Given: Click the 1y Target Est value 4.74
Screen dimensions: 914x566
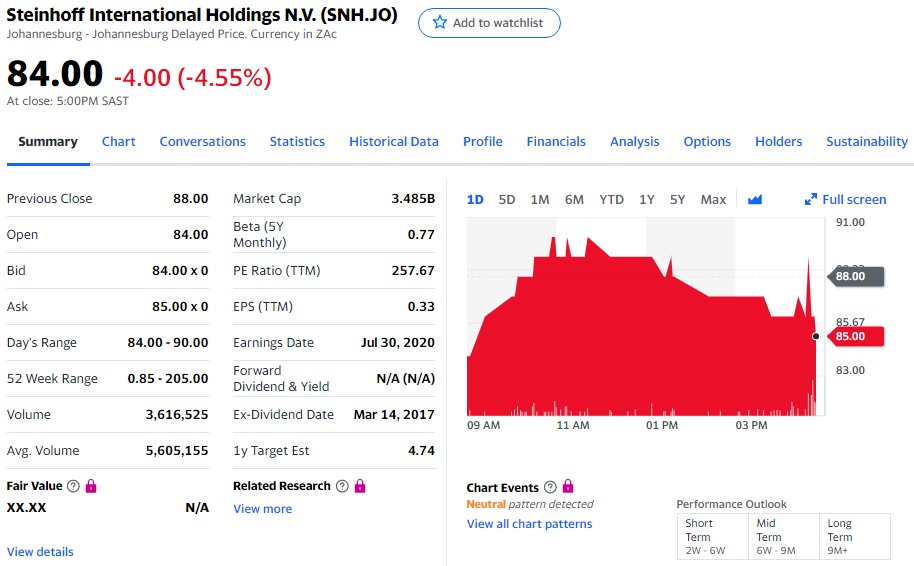Looking at the screenshot, I should coord(421,451).
